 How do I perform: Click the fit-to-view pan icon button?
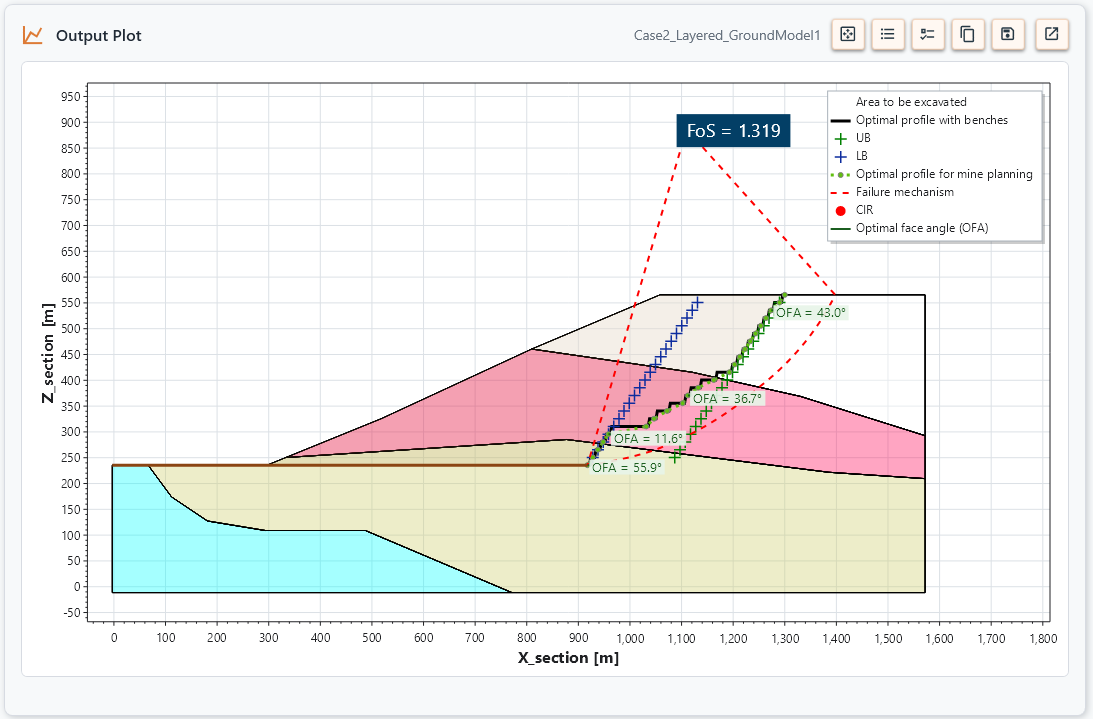point(848,34)
